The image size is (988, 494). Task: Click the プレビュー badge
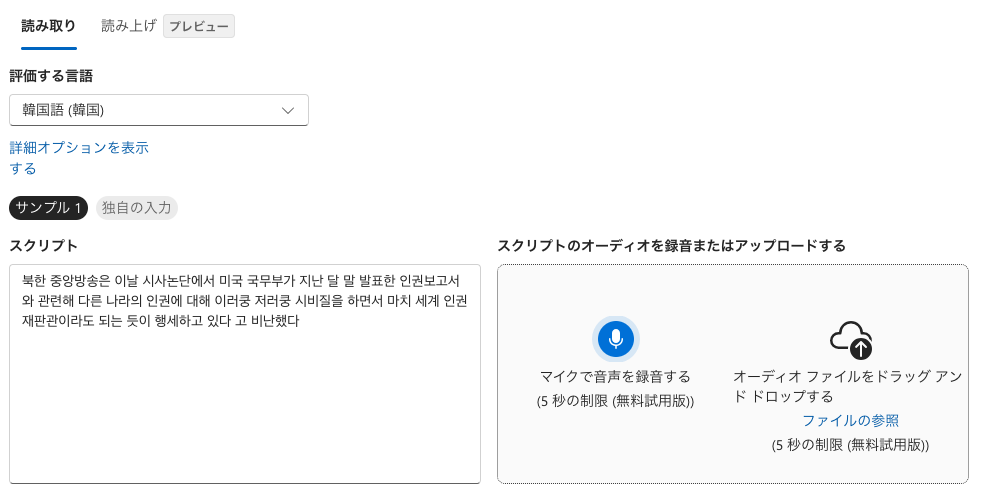[199, 26]
